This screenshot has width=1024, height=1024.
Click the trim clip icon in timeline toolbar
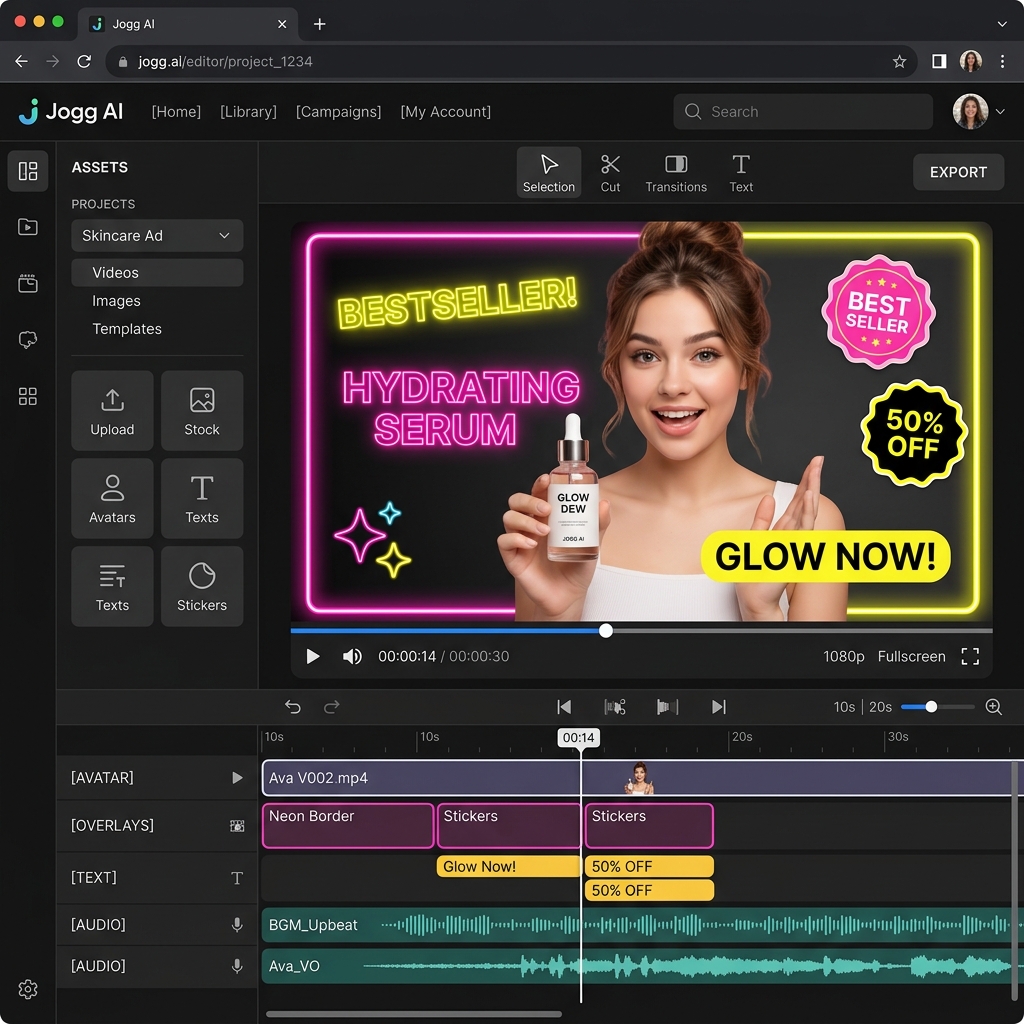point(667,707)
